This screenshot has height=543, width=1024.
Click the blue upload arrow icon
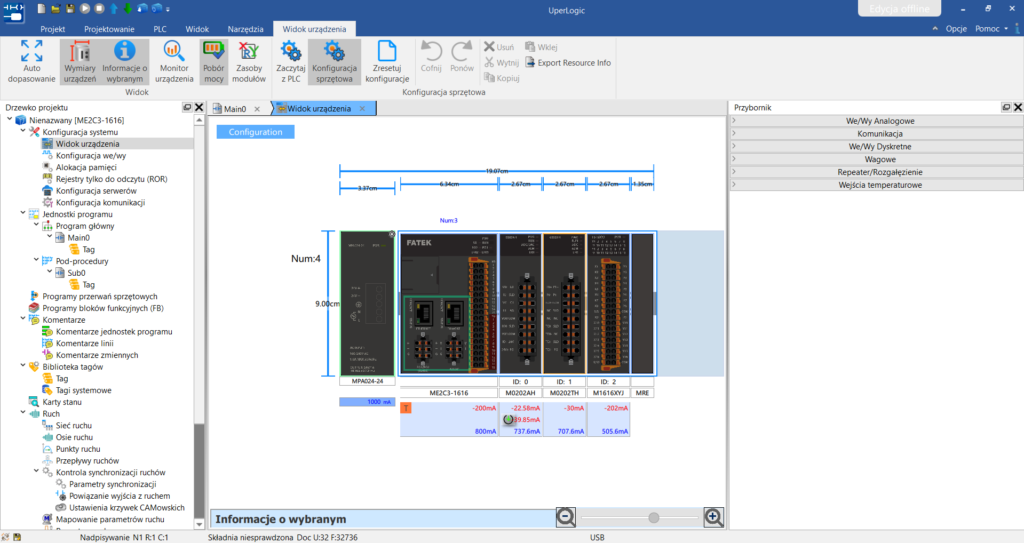114,8
